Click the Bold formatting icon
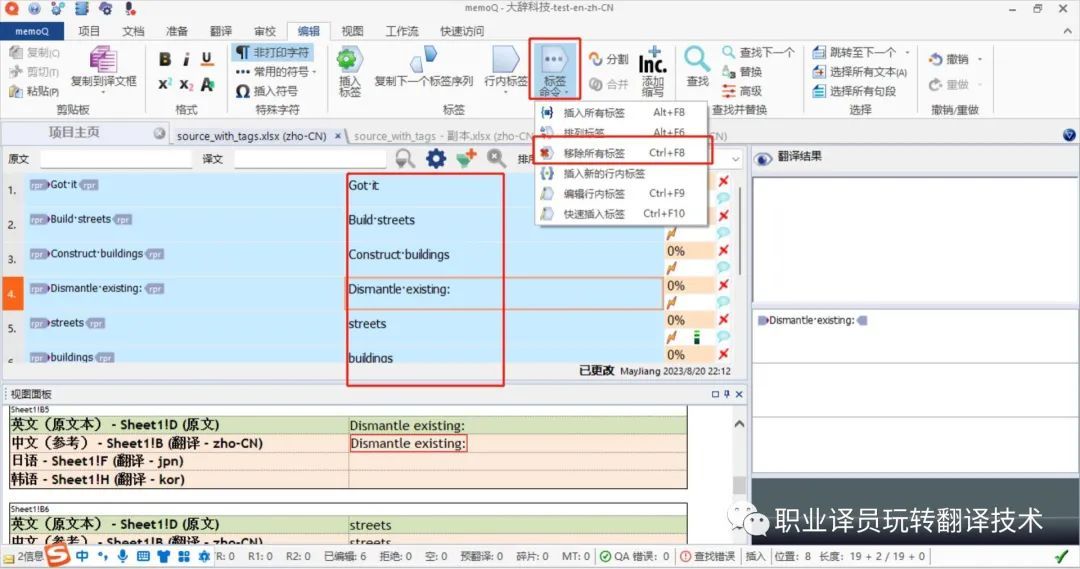Screen dimensions: 1080x569 tap(165, 60)
